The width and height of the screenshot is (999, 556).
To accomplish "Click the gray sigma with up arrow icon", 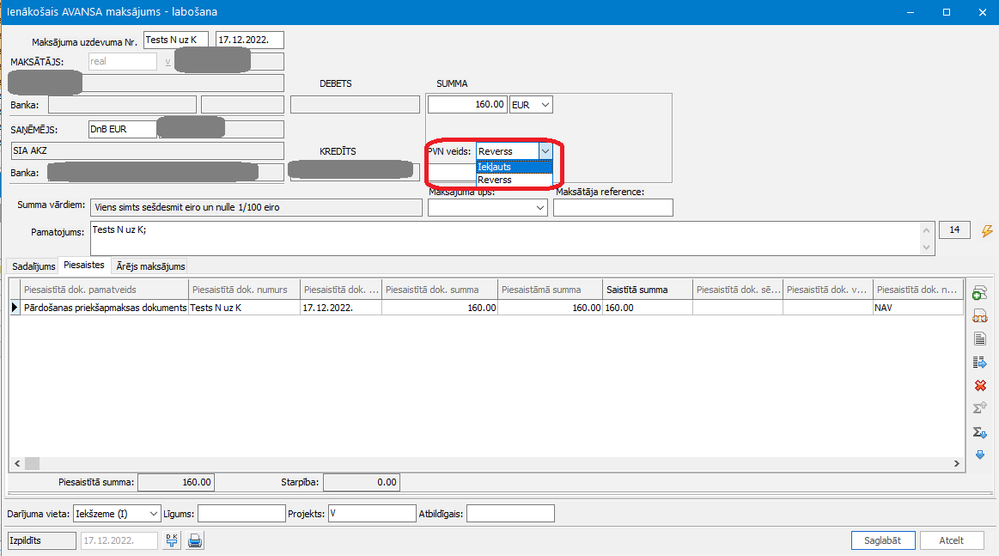I will 980,408.
